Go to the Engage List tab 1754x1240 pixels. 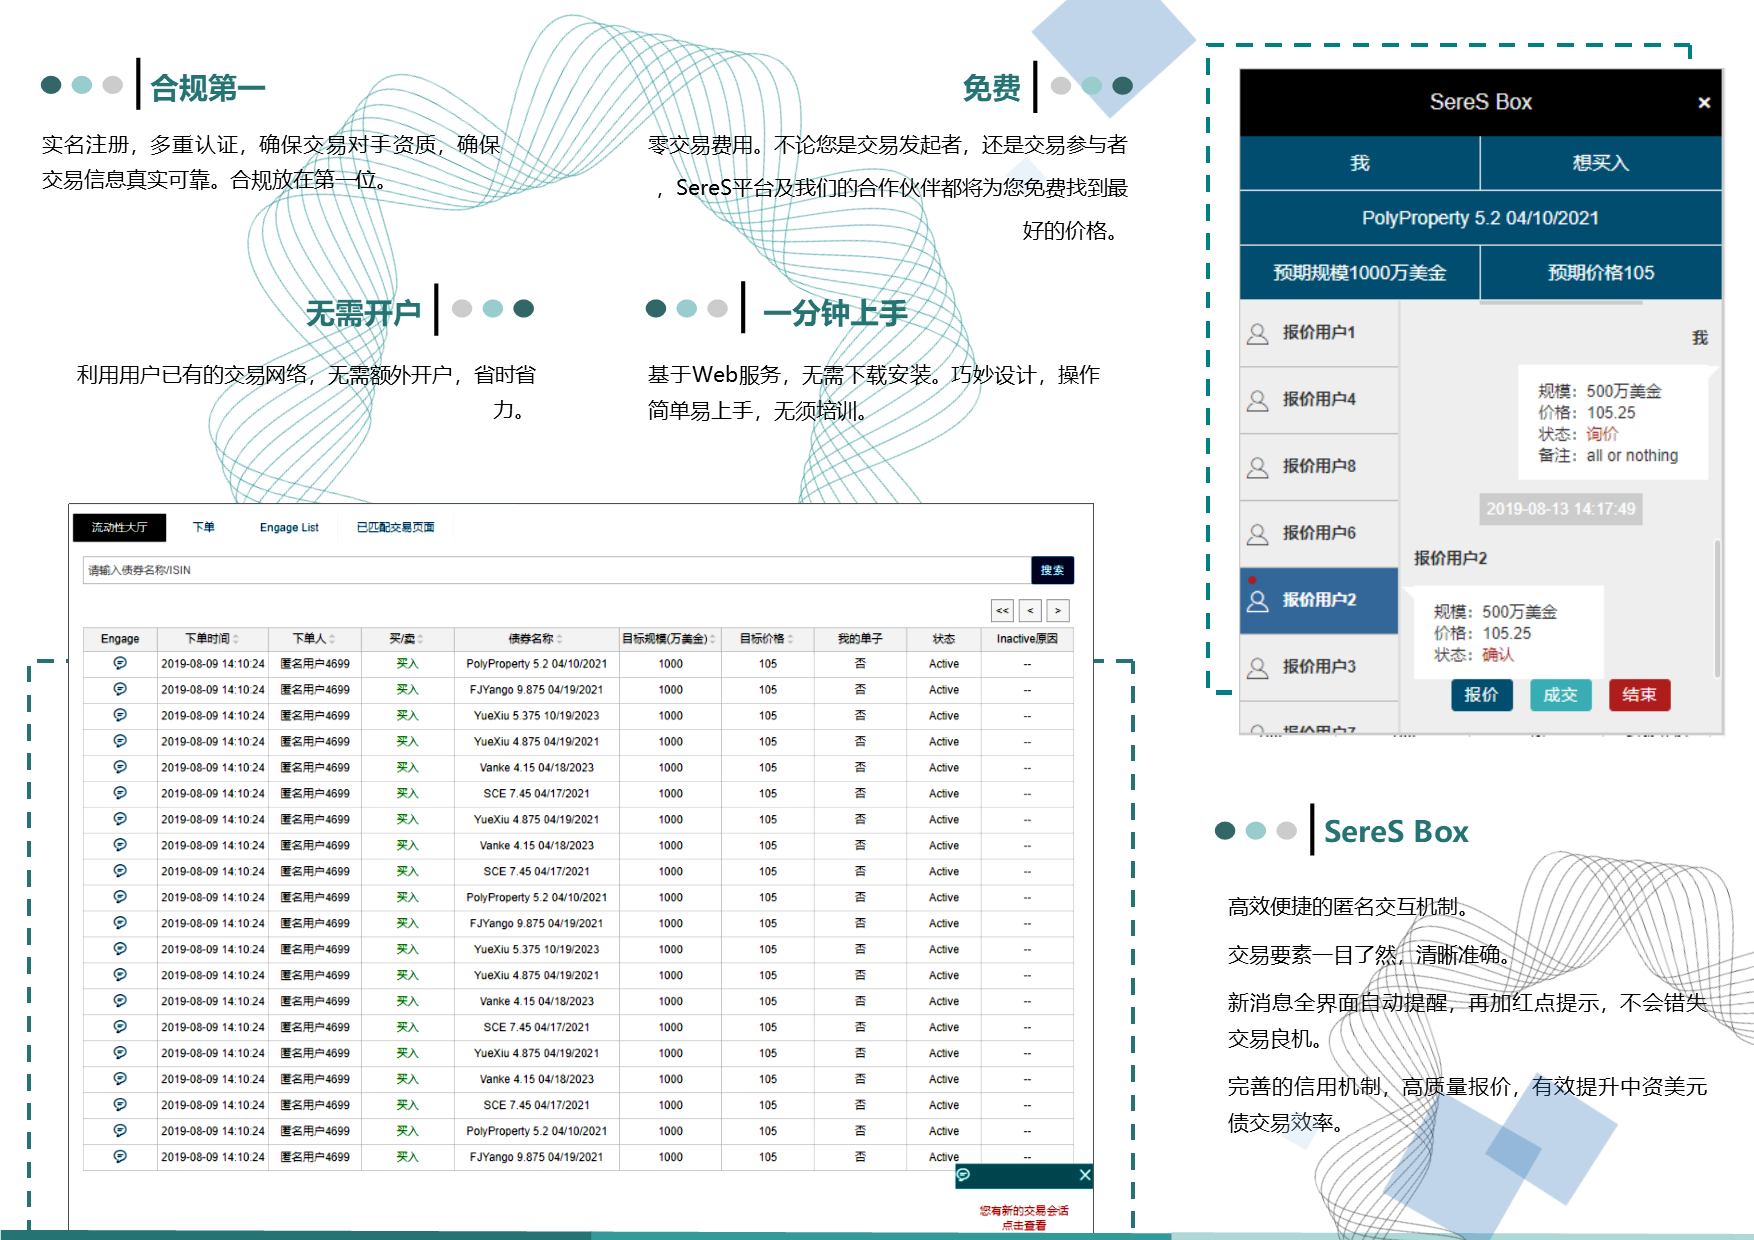pyautogui.click(x=289, y=527)
